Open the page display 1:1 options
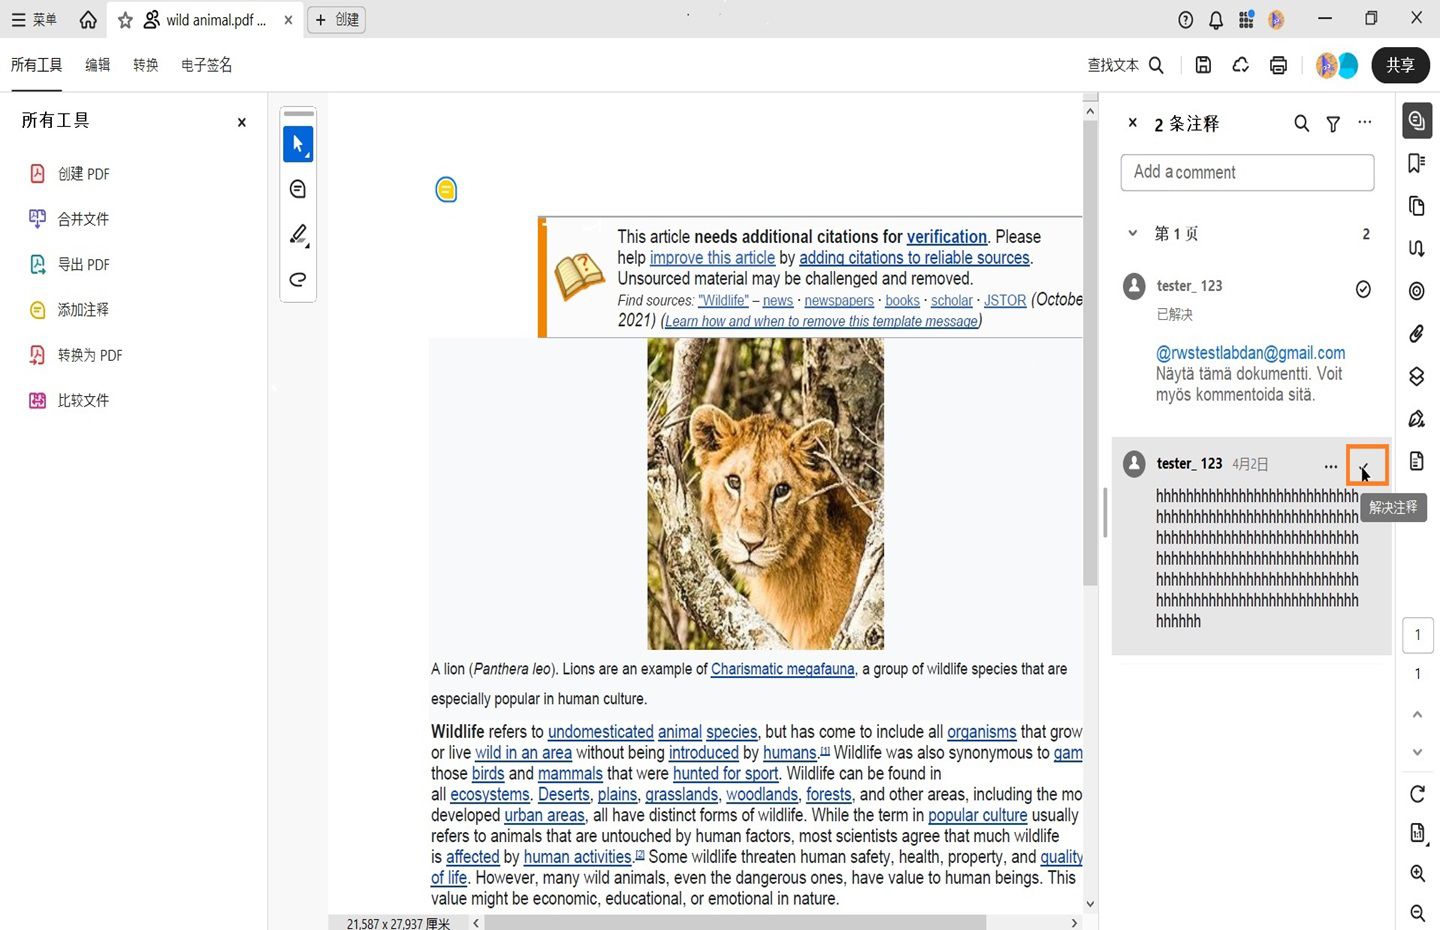1440x930 pixels. tap(1418, 833)
